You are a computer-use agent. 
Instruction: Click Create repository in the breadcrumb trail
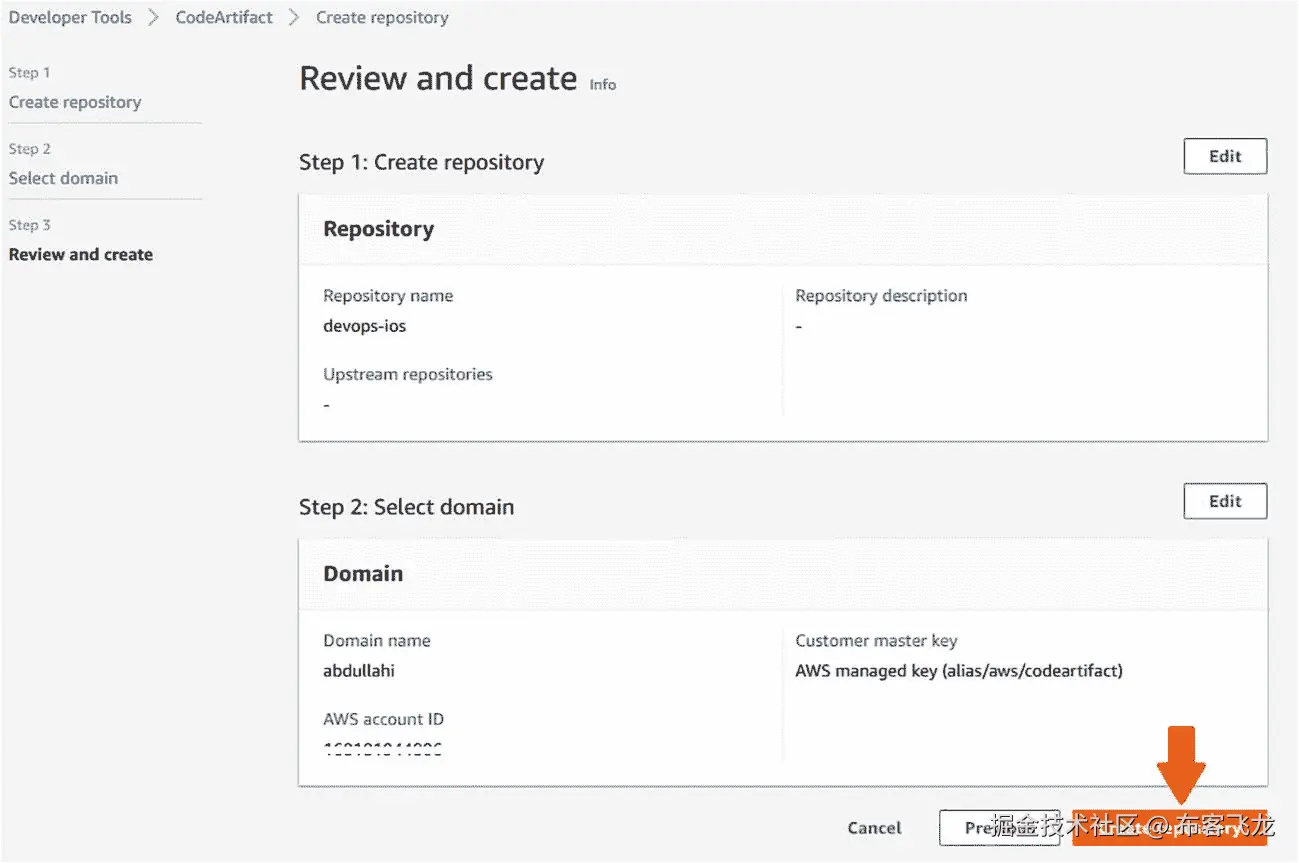[382, 18]
